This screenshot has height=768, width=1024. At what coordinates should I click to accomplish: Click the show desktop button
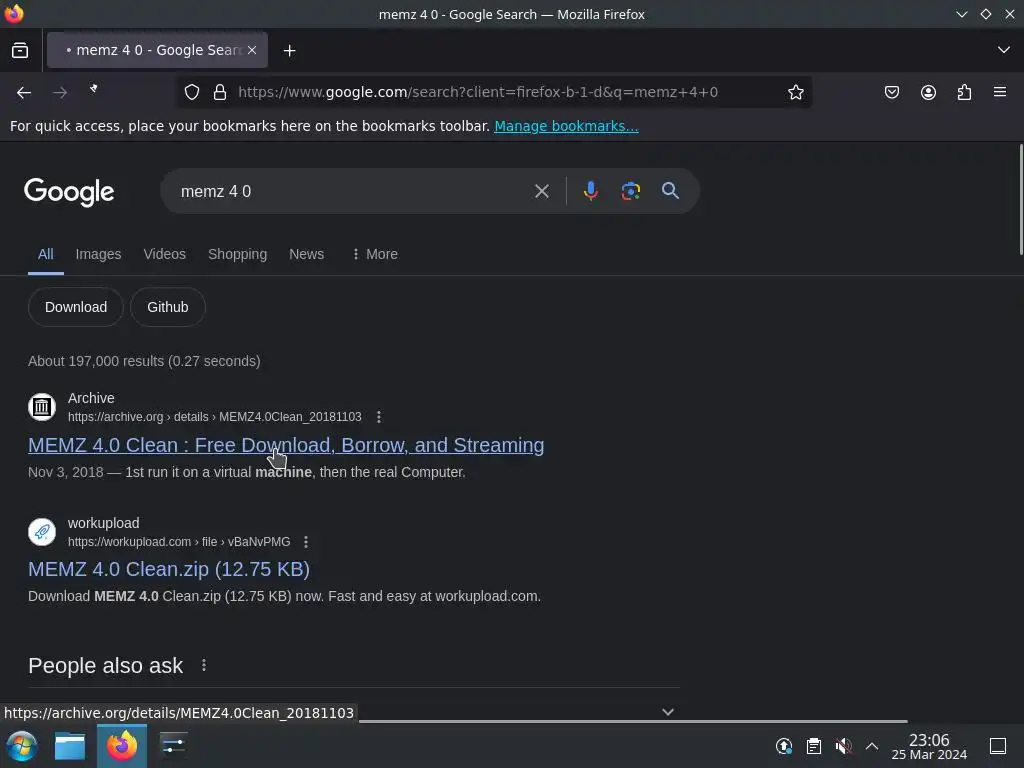point(998,746)
